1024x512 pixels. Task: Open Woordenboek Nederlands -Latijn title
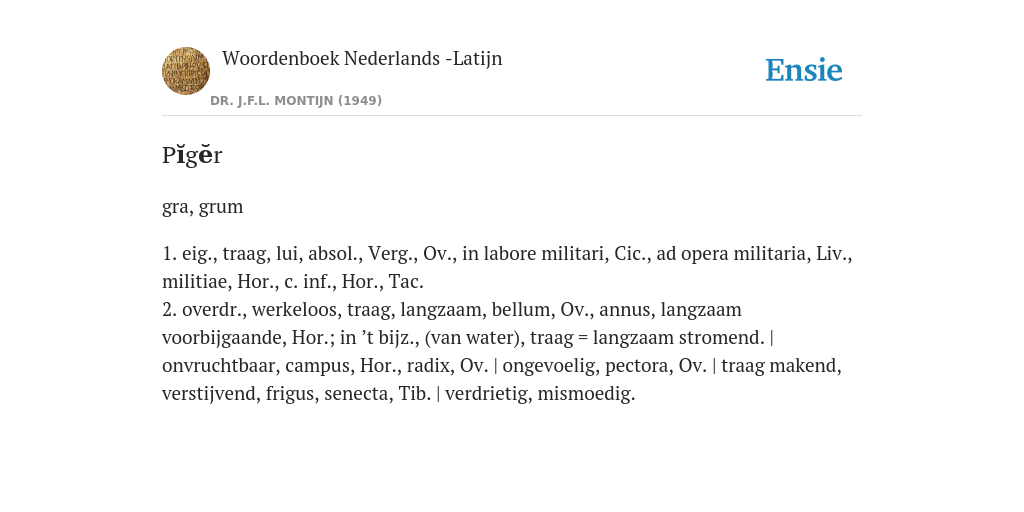coord(362,59)
